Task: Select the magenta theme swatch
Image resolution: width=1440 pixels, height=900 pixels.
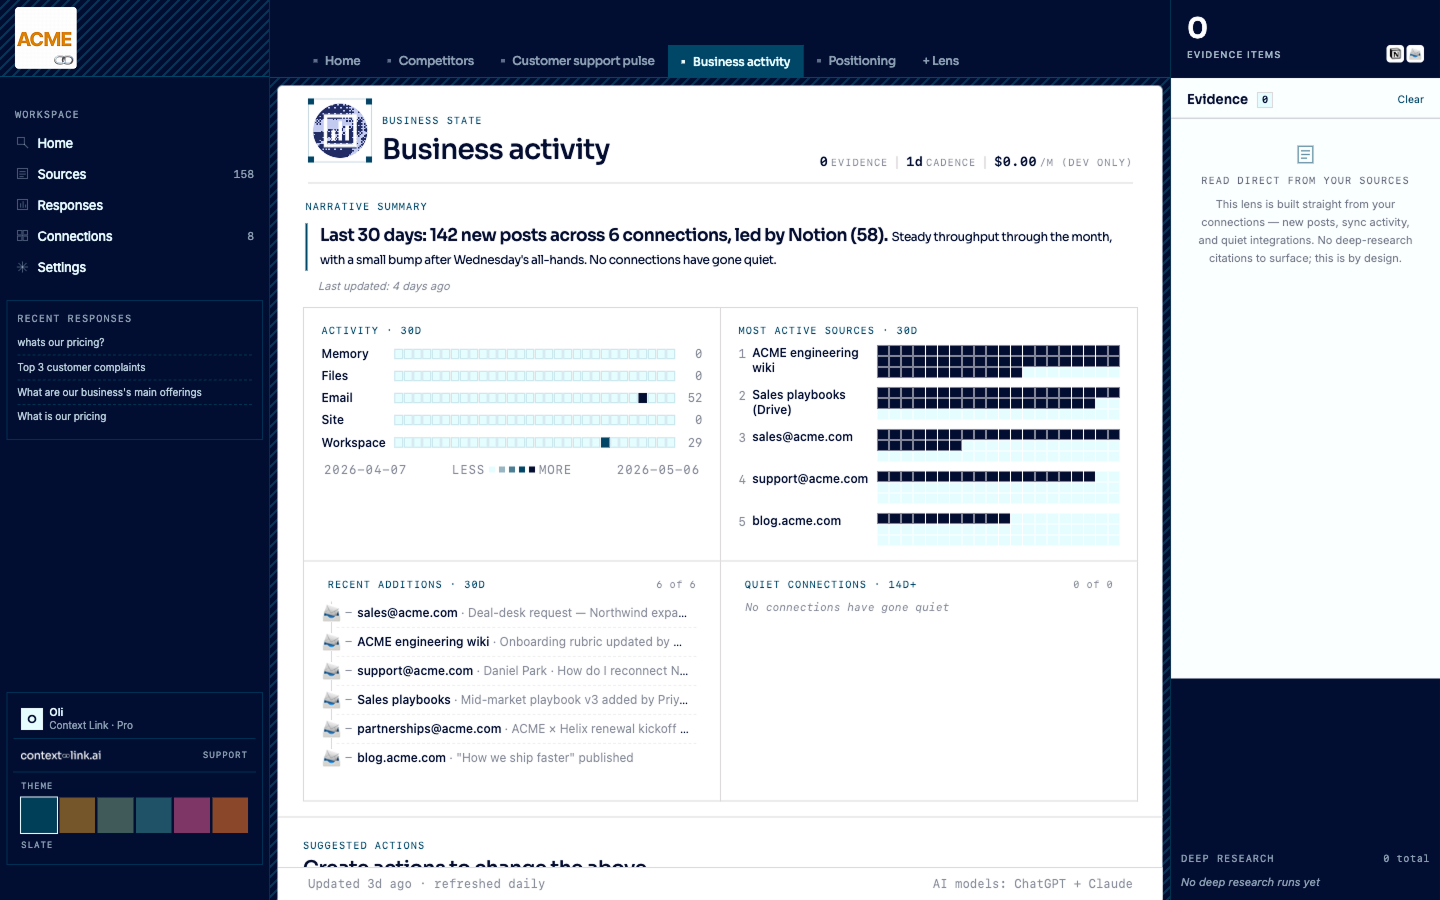Action: point(192,815)
